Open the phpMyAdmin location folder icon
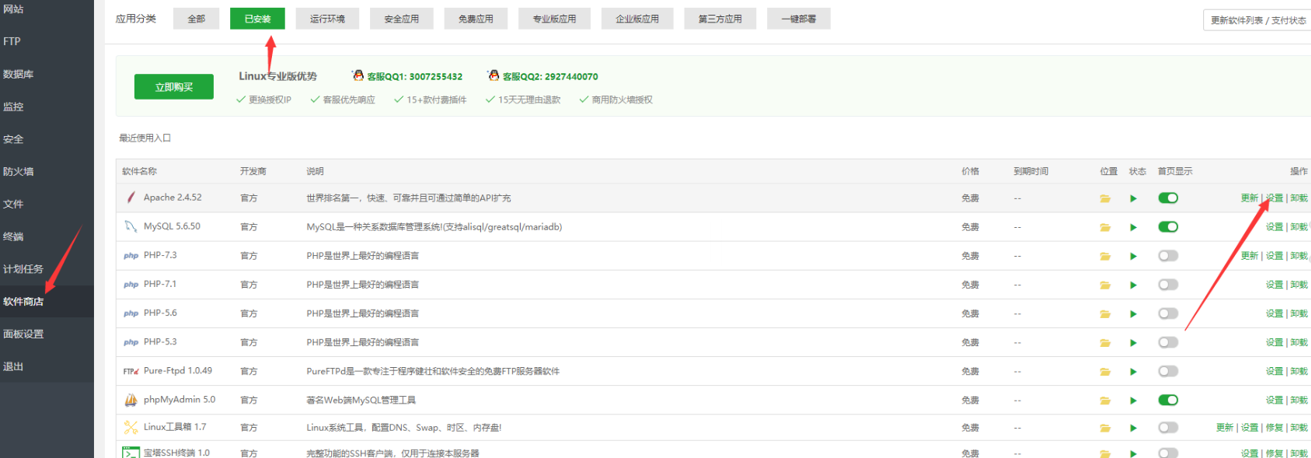This screenshot has width=1311, height=458. coord(1105,400)
